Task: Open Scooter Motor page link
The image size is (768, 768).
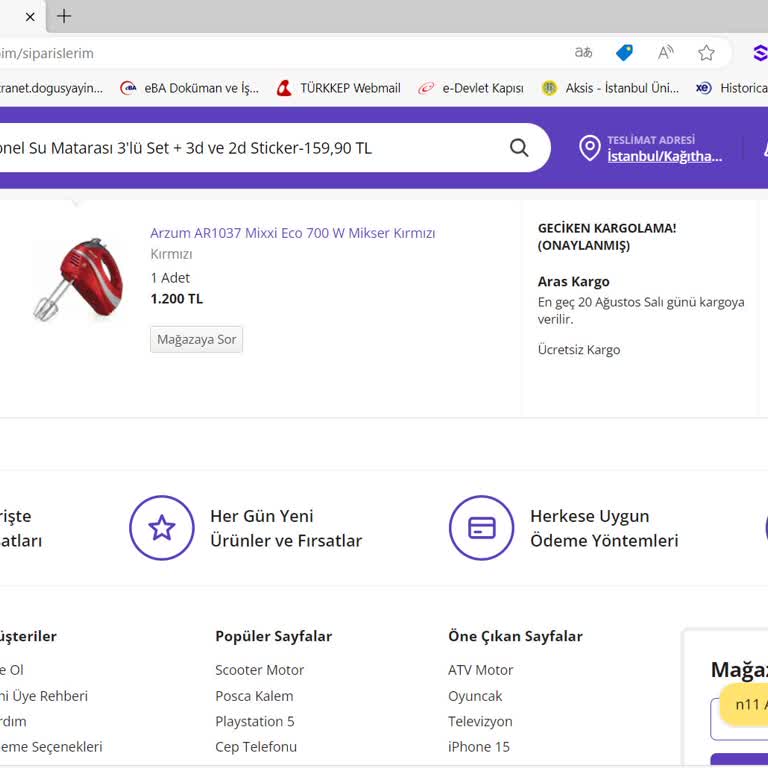Action: (260, 670)
